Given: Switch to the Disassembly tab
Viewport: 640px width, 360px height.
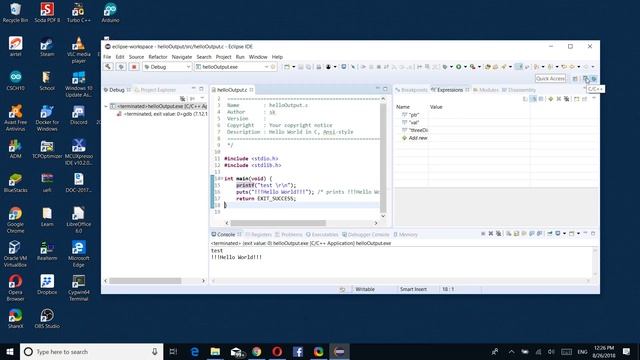Looking at the screenshot, I should pos(519,90).
